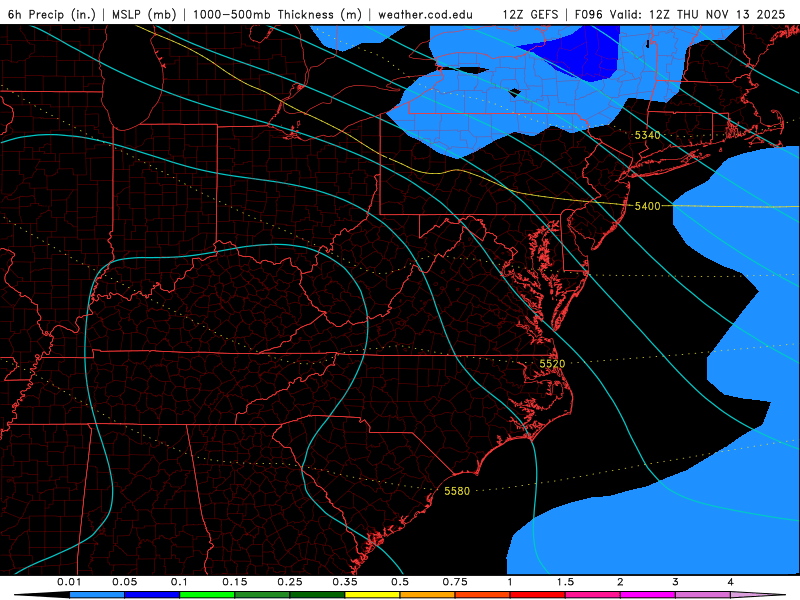Click the legend value 2
Image resolution: width=800 pixels, height=600 pixels.
click(x=620, y=582)
